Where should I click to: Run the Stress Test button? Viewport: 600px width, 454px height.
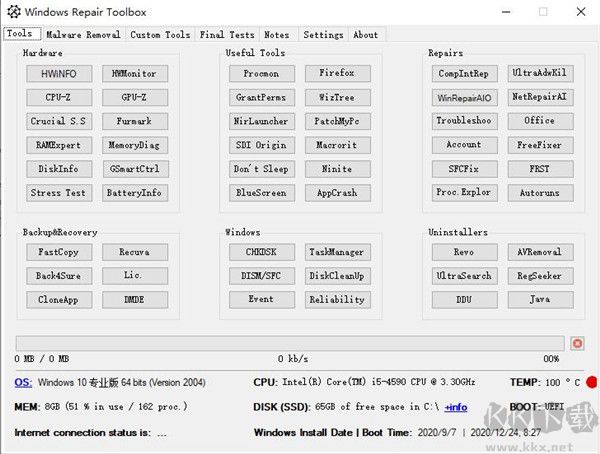click(59, 193)
